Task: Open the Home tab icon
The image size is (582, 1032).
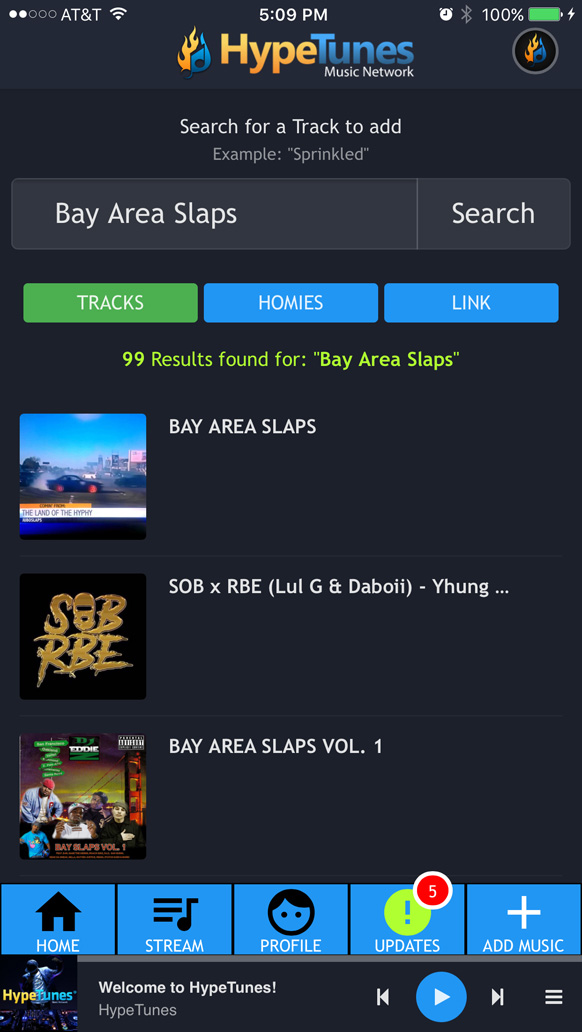Action: point(58,911)
